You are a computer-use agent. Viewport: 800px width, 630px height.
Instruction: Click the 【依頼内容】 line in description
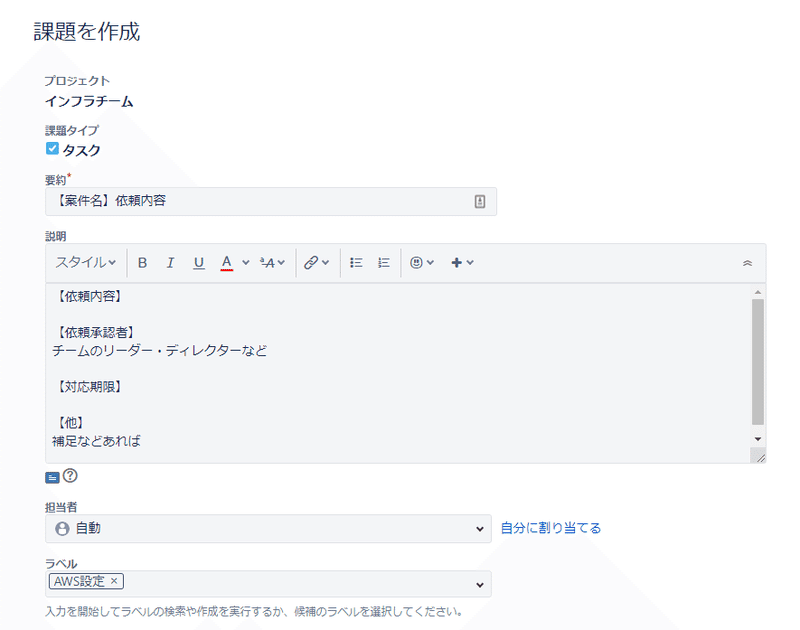(88, 296)
